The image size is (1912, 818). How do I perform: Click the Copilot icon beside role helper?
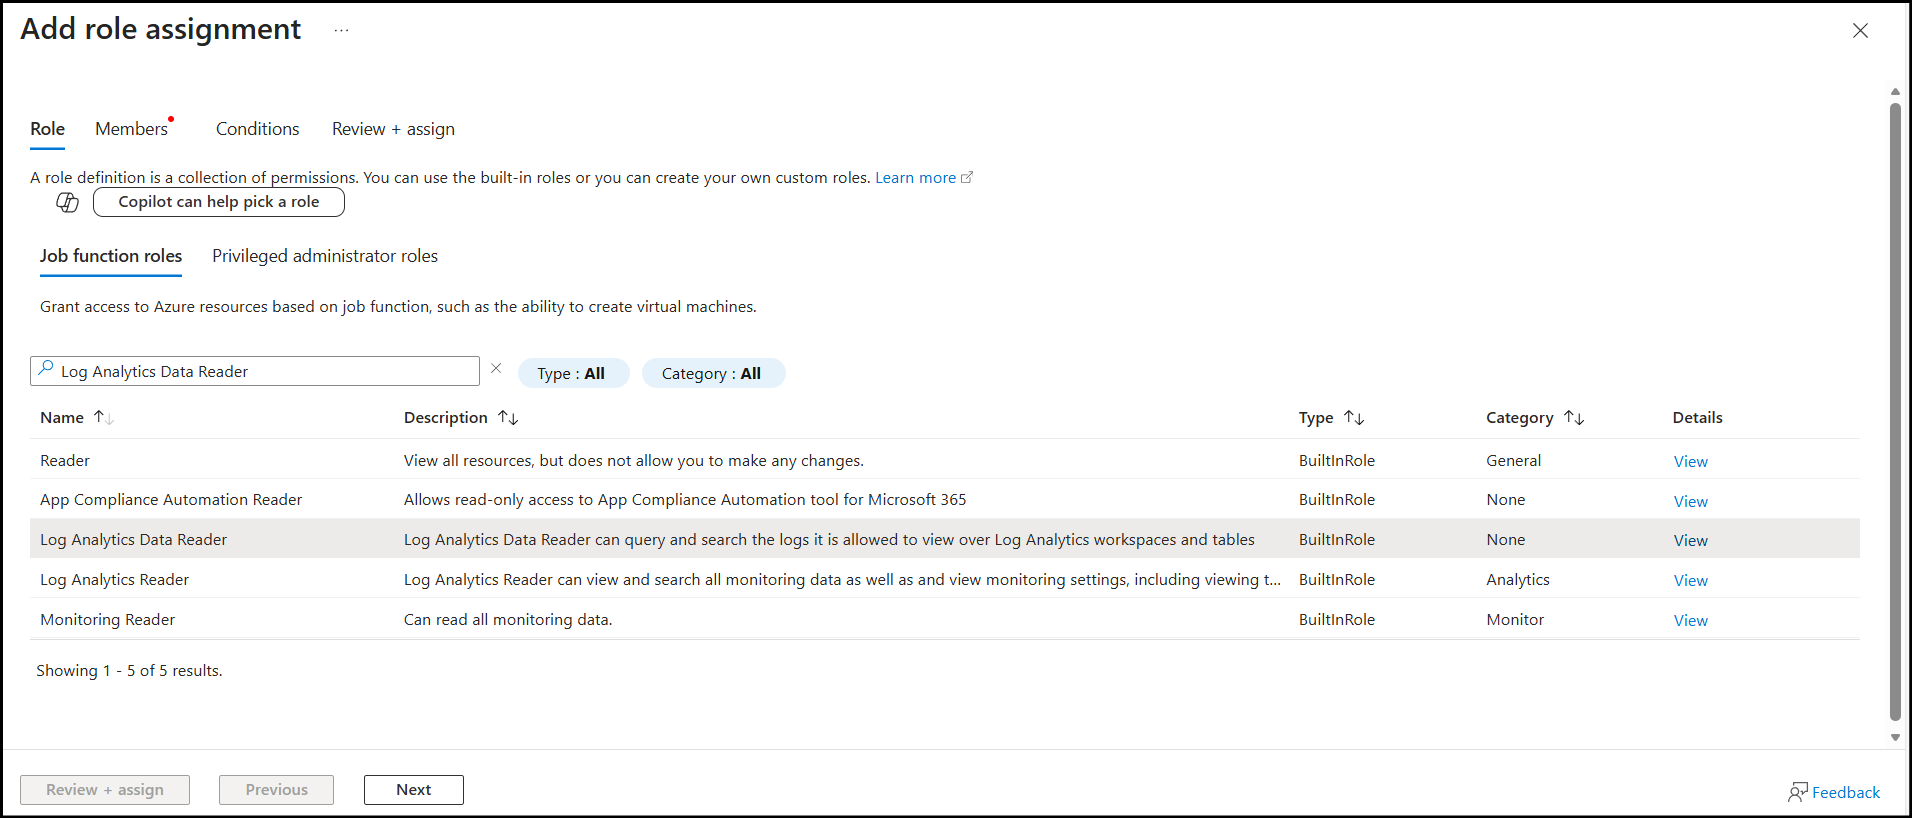[x=67, y=203]
